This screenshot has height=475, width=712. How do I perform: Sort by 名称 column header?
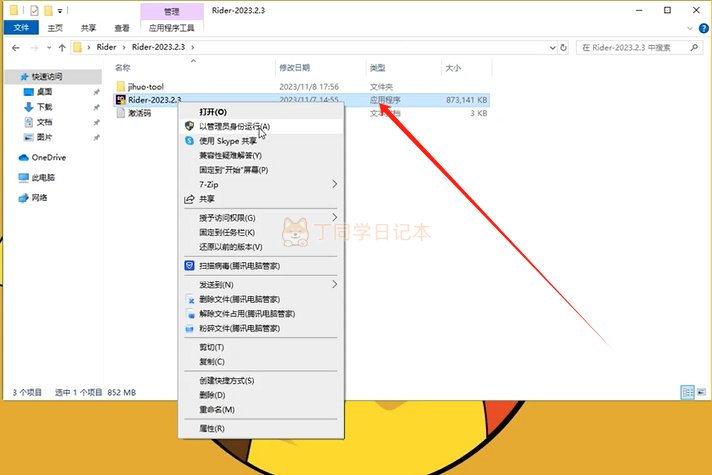tap(123, 68)
